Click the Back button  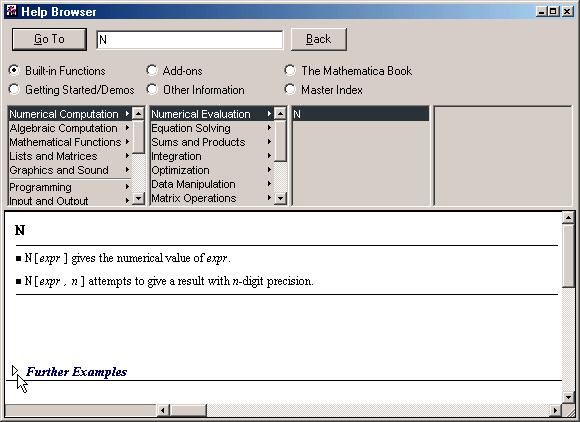[x=318, y=39]
